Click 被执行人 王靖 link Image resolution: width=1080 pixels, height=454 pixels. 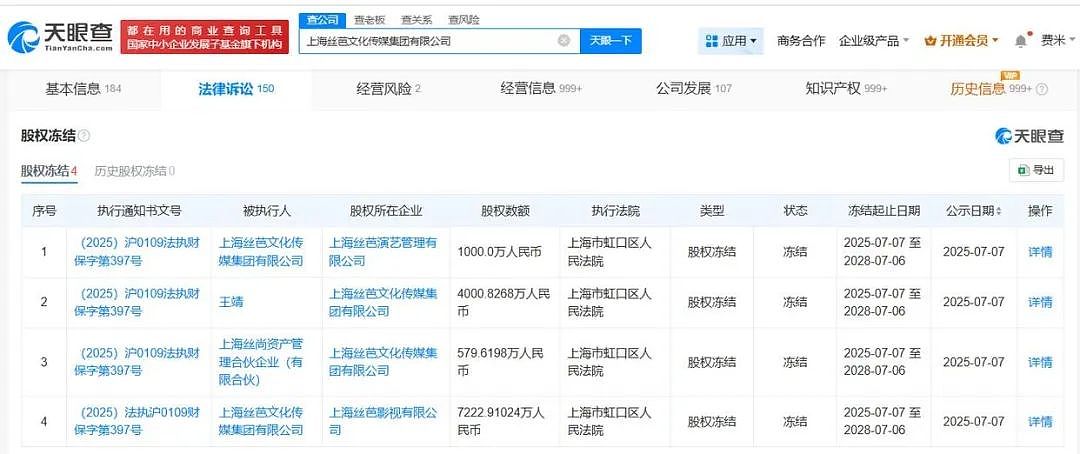231,302
